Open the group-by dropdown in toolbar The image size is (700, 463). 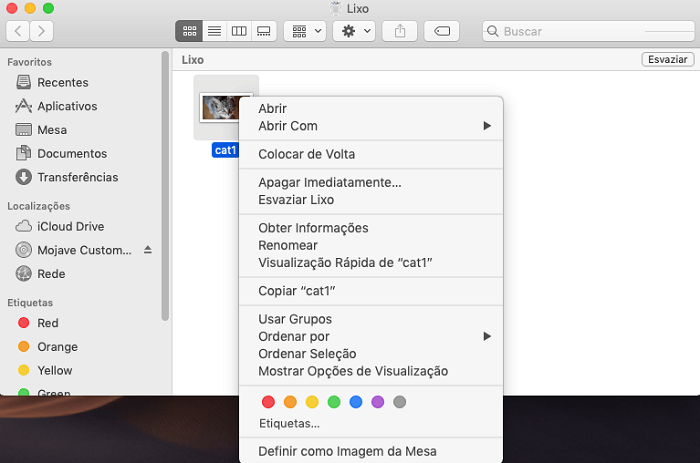pos(304,31)
